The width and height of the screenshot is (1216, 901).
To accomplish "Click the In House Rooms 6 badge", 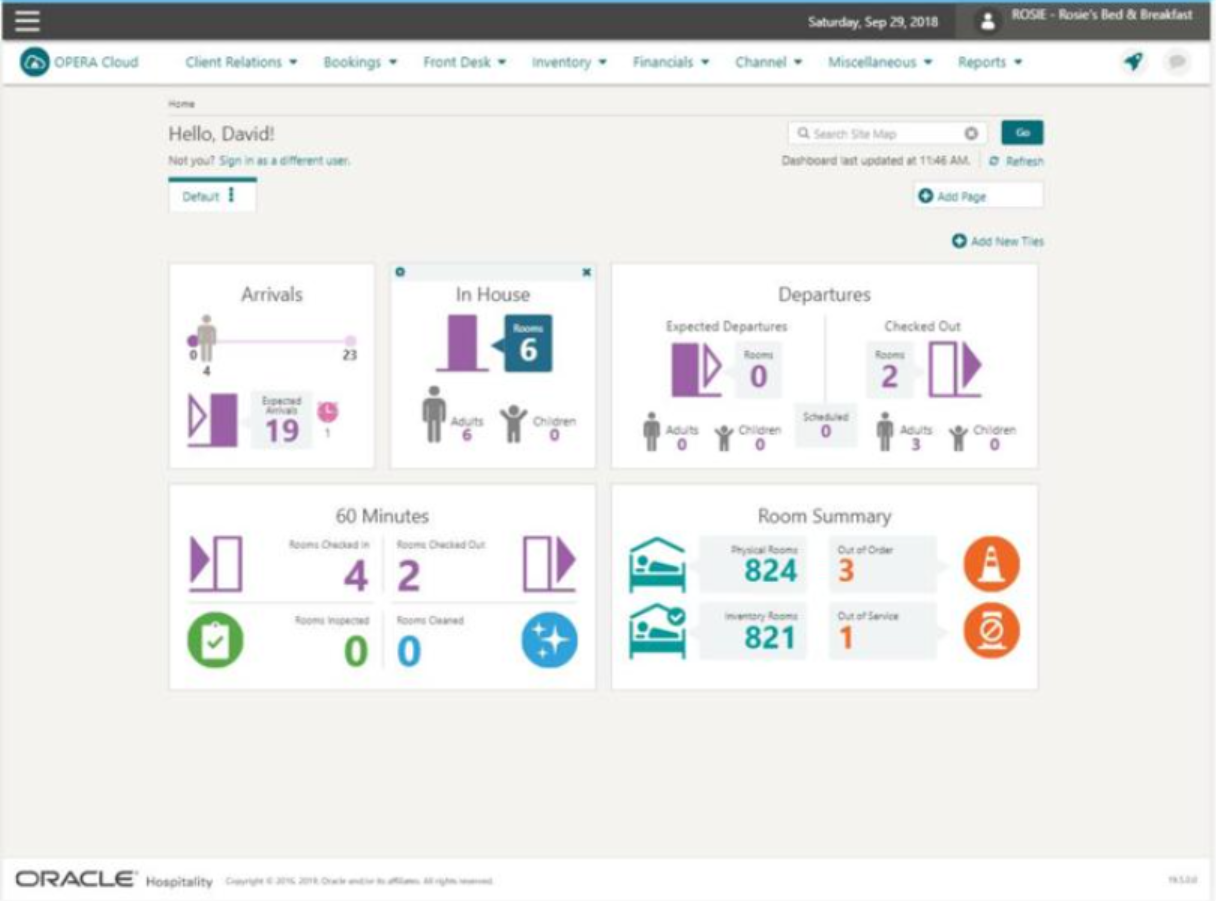I will (x=527, y=343).
